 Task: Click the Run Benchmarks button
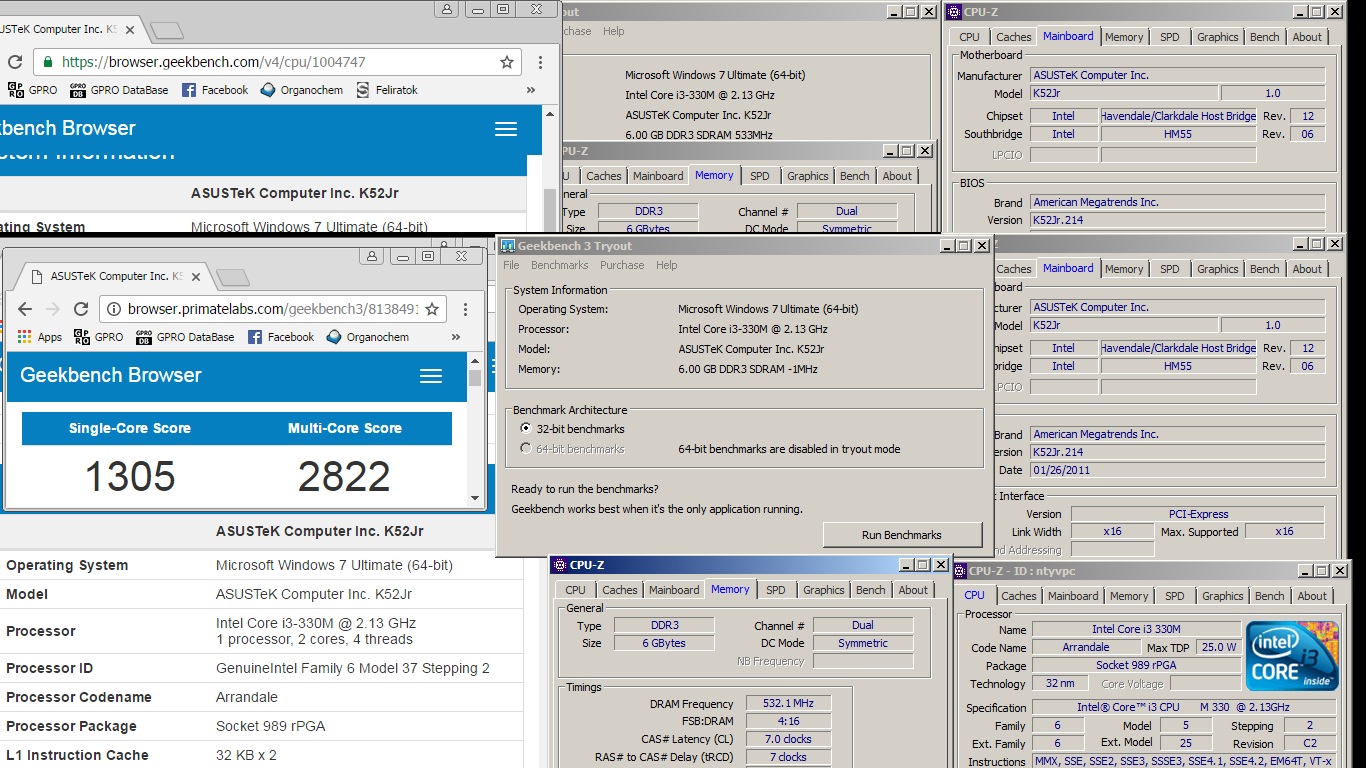902,535
